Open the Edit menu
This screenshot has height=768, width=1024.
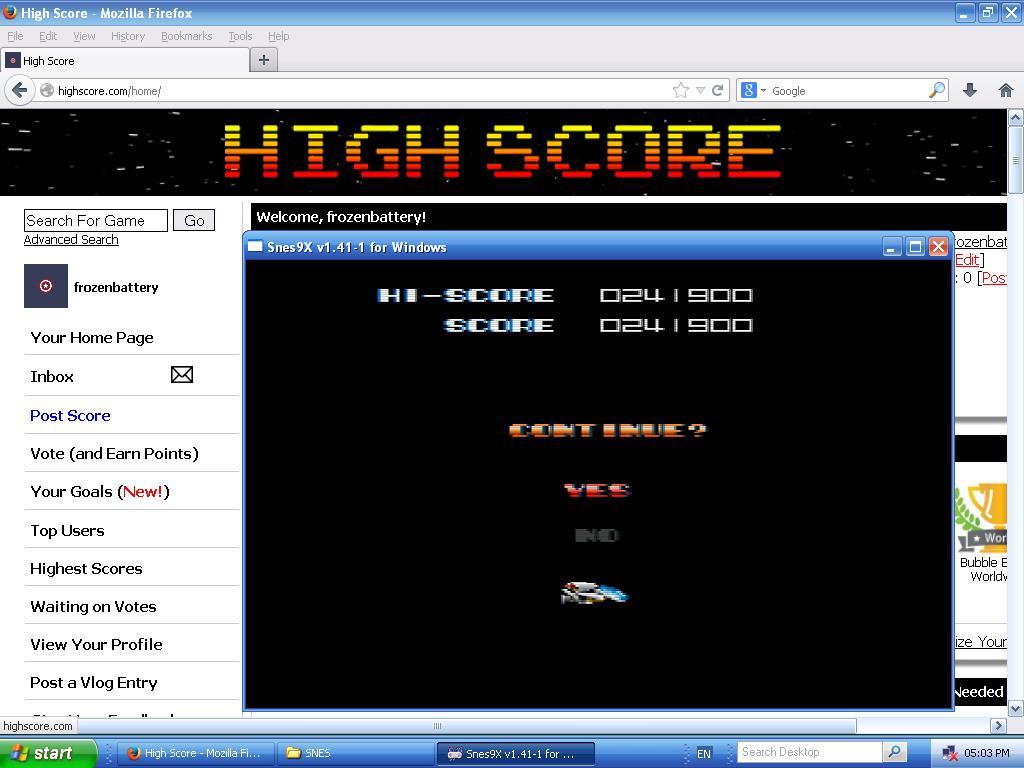click(x=48, y=36)
